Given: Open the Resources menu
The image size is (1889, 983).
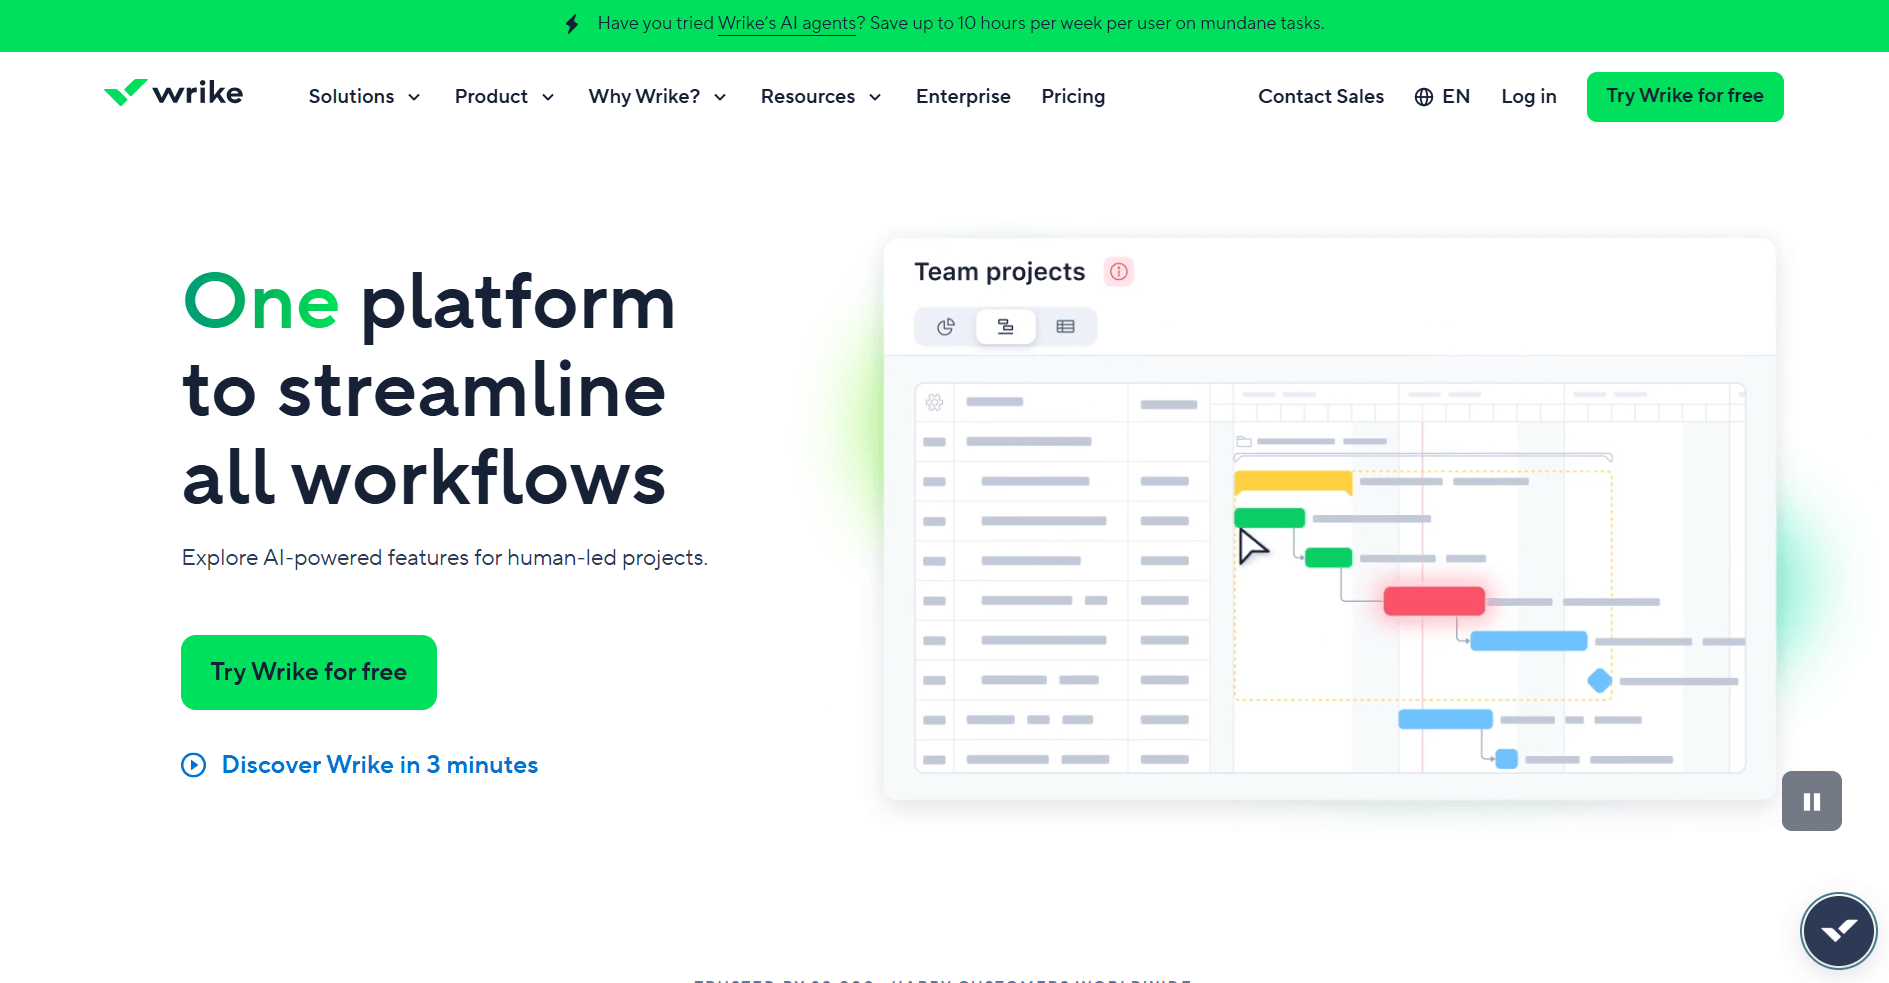Looking at the screenshot, I should [x=822, y=97].
